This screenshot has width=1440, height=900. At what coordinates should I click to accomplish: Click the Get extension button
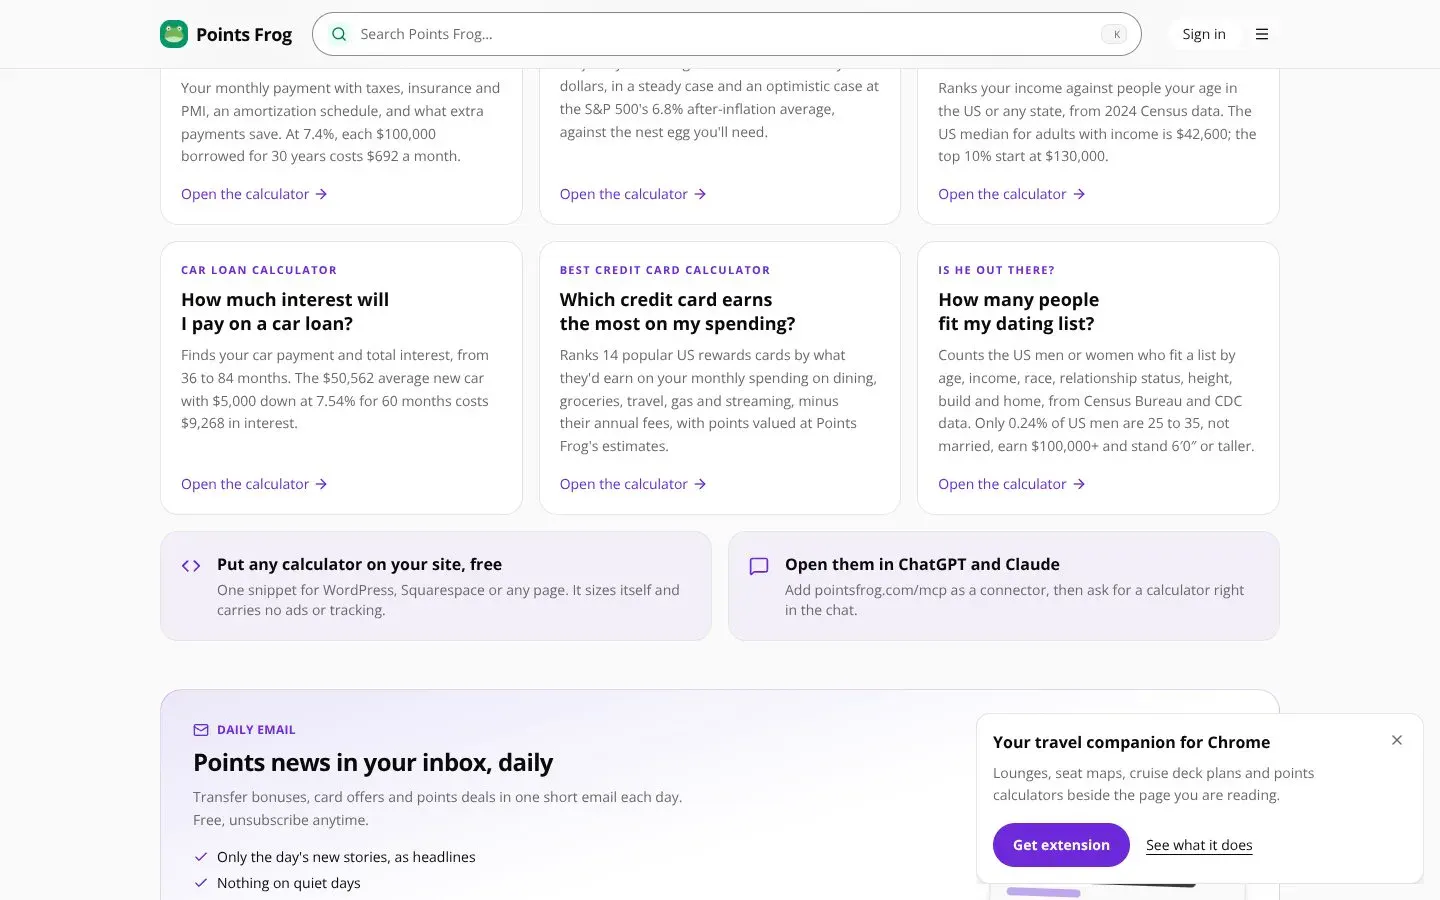[1061, 845]
